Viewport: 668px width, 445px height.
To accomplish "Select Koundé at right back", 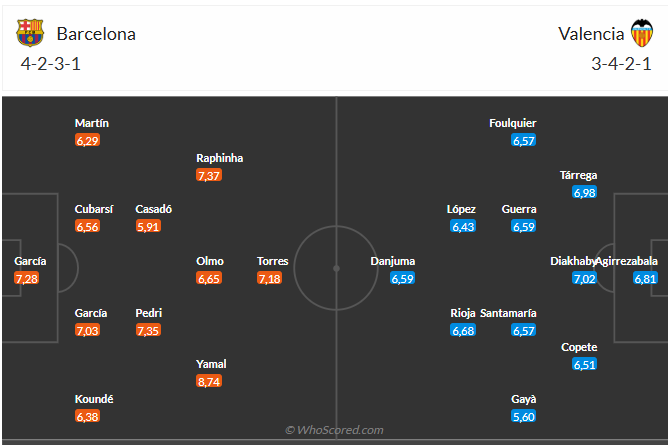I will (94, 399).
